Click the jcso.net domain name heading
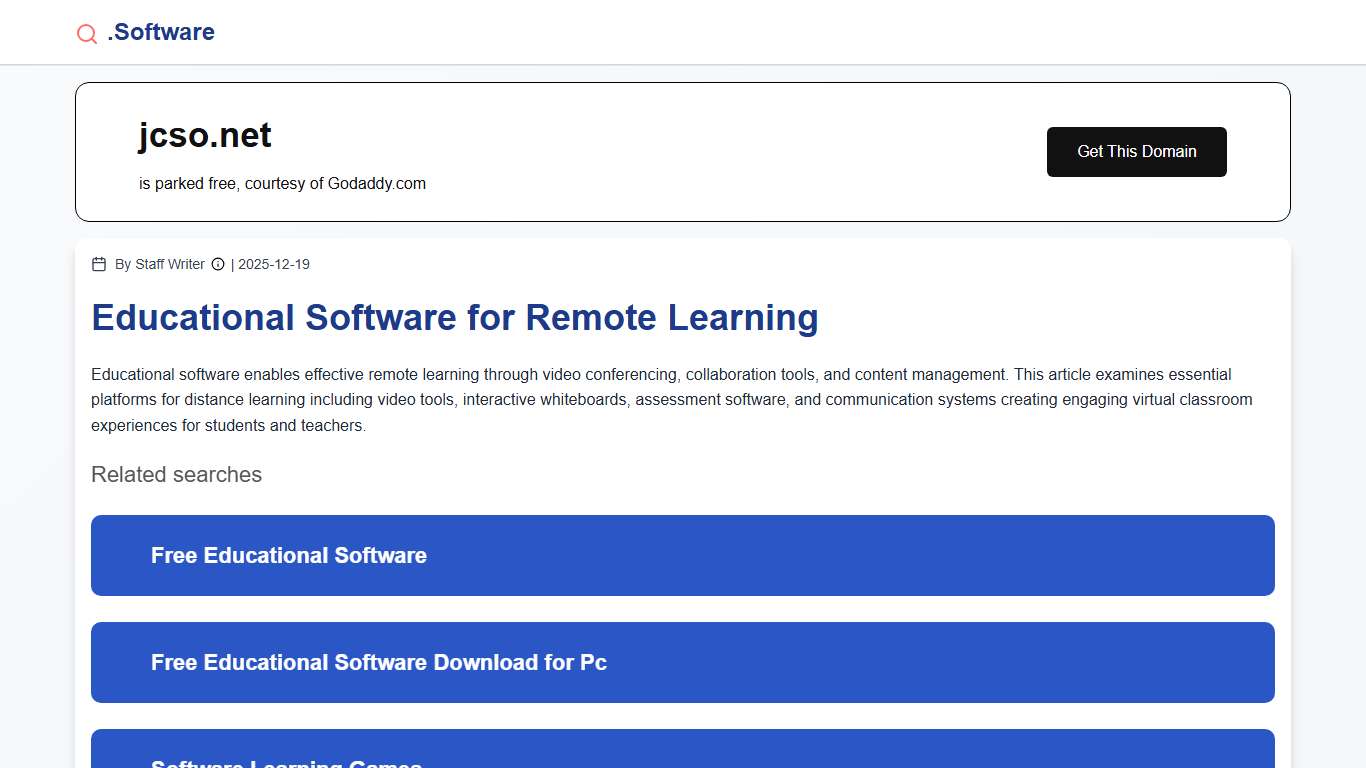The image size is (1366, 768). [x=205, y=134]
